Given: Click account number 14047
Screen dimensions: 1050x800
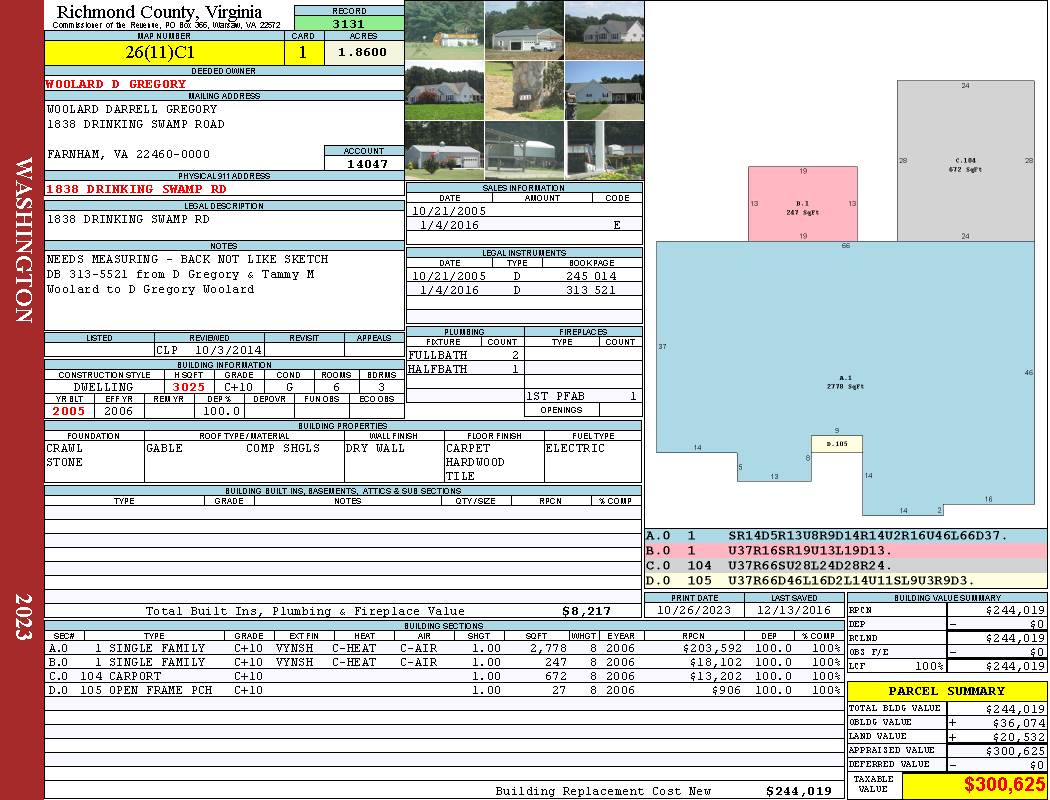Looking at the screenshot, I should click(x=367, y=163).
